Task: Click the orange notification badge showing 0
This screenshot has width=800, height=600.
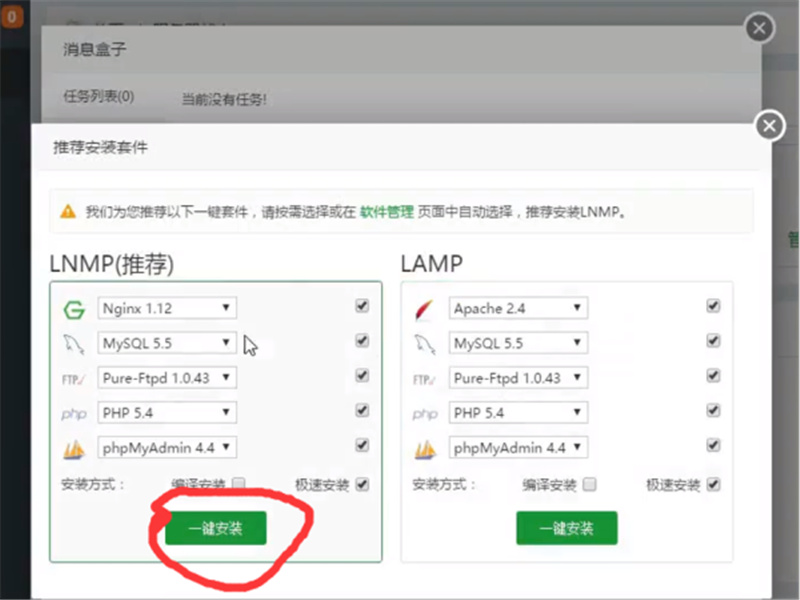Action: (x=12, y=17)
